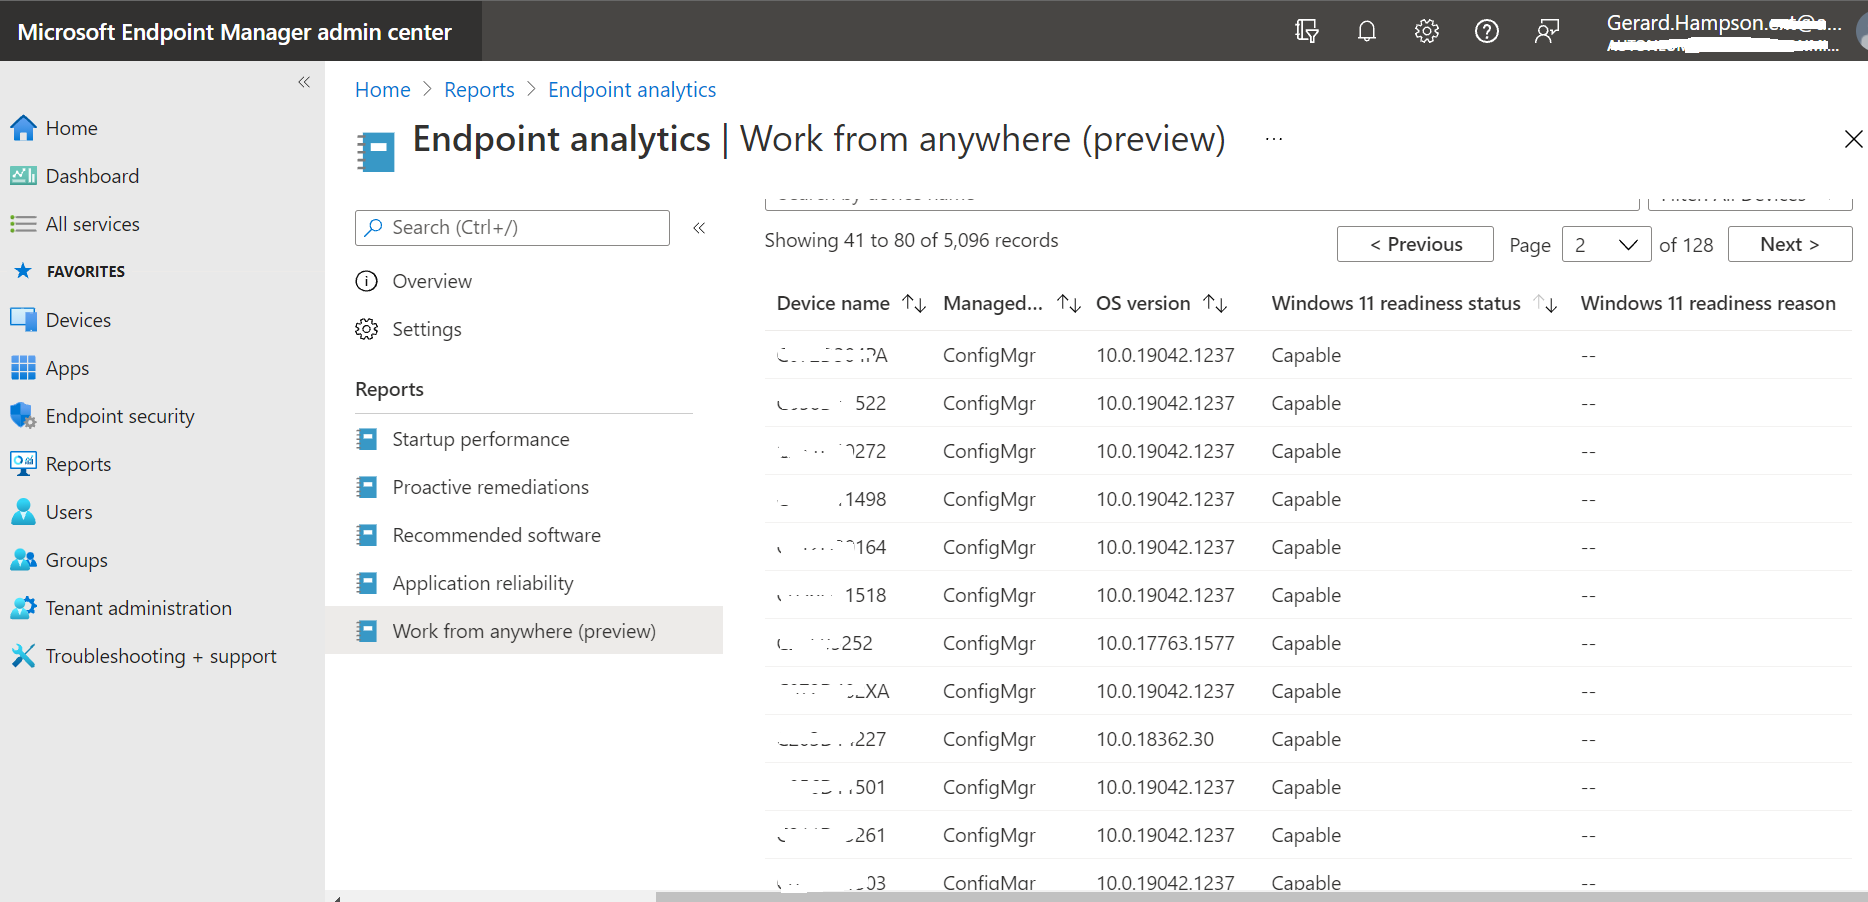The height and width of the screenshot is (902, 1868).
Task: Open the notifications bell icon
Action: point(1366,31)
